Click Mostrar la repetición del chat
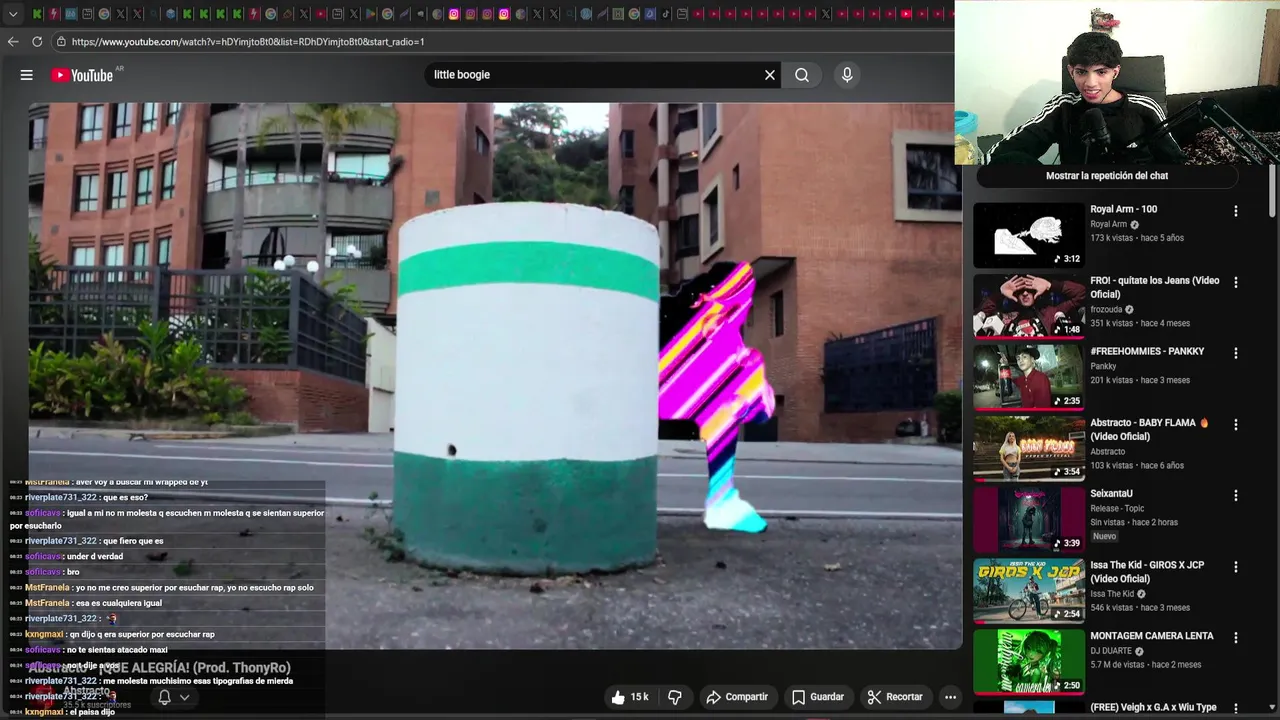This screenshot has height=720, width=1280. [x=1107, y=176]
